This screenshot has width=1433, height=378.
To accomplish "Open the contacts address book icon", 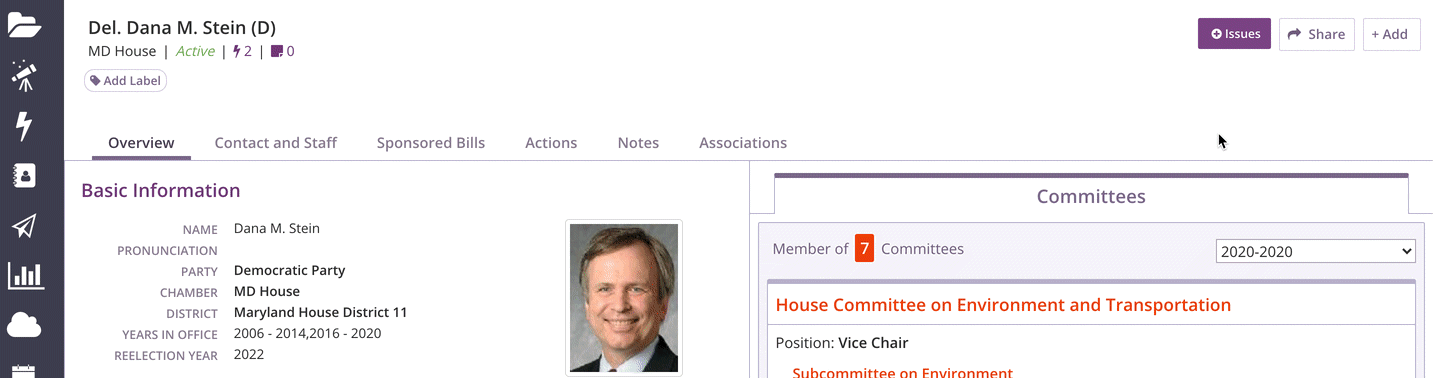I will (x=24, y=176).
